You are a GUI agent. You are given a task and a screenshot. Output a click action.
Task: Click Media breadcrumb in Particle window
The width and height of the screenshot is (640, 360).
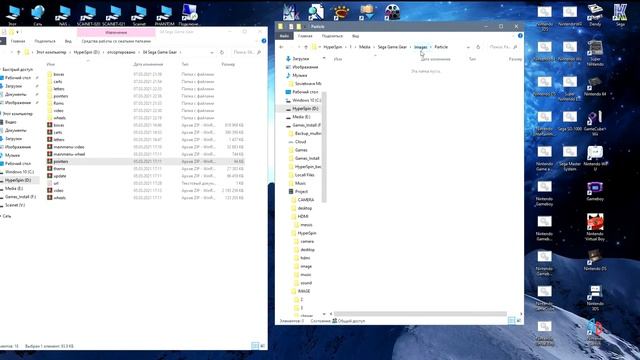pos(364,47)
